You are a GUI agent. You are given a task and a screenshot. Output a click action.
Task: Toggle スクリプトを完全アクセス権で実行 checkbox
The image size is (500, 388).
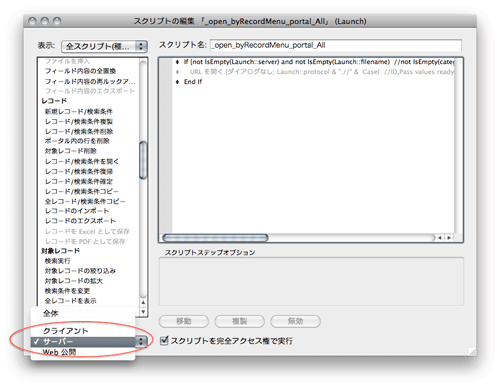(x=164, y=340)
